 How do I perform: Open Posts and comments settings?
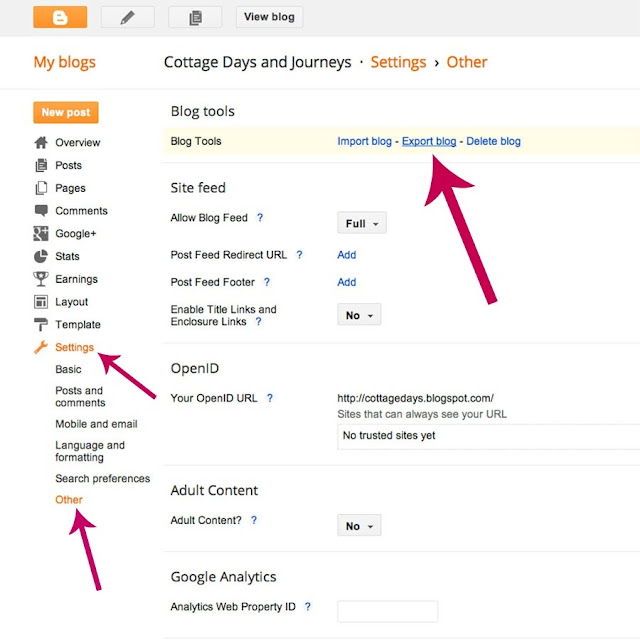(x=80, y=397)
